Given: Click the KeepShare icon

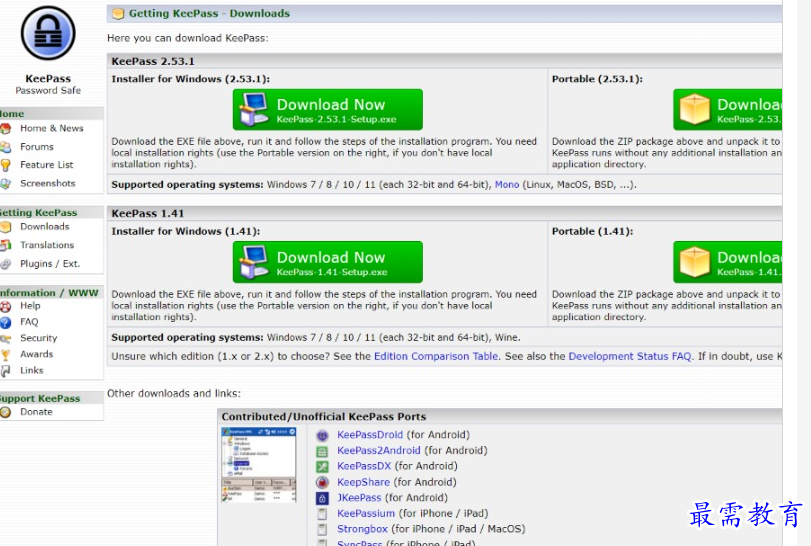Looking at the screenshot, I should click(322, 482).
